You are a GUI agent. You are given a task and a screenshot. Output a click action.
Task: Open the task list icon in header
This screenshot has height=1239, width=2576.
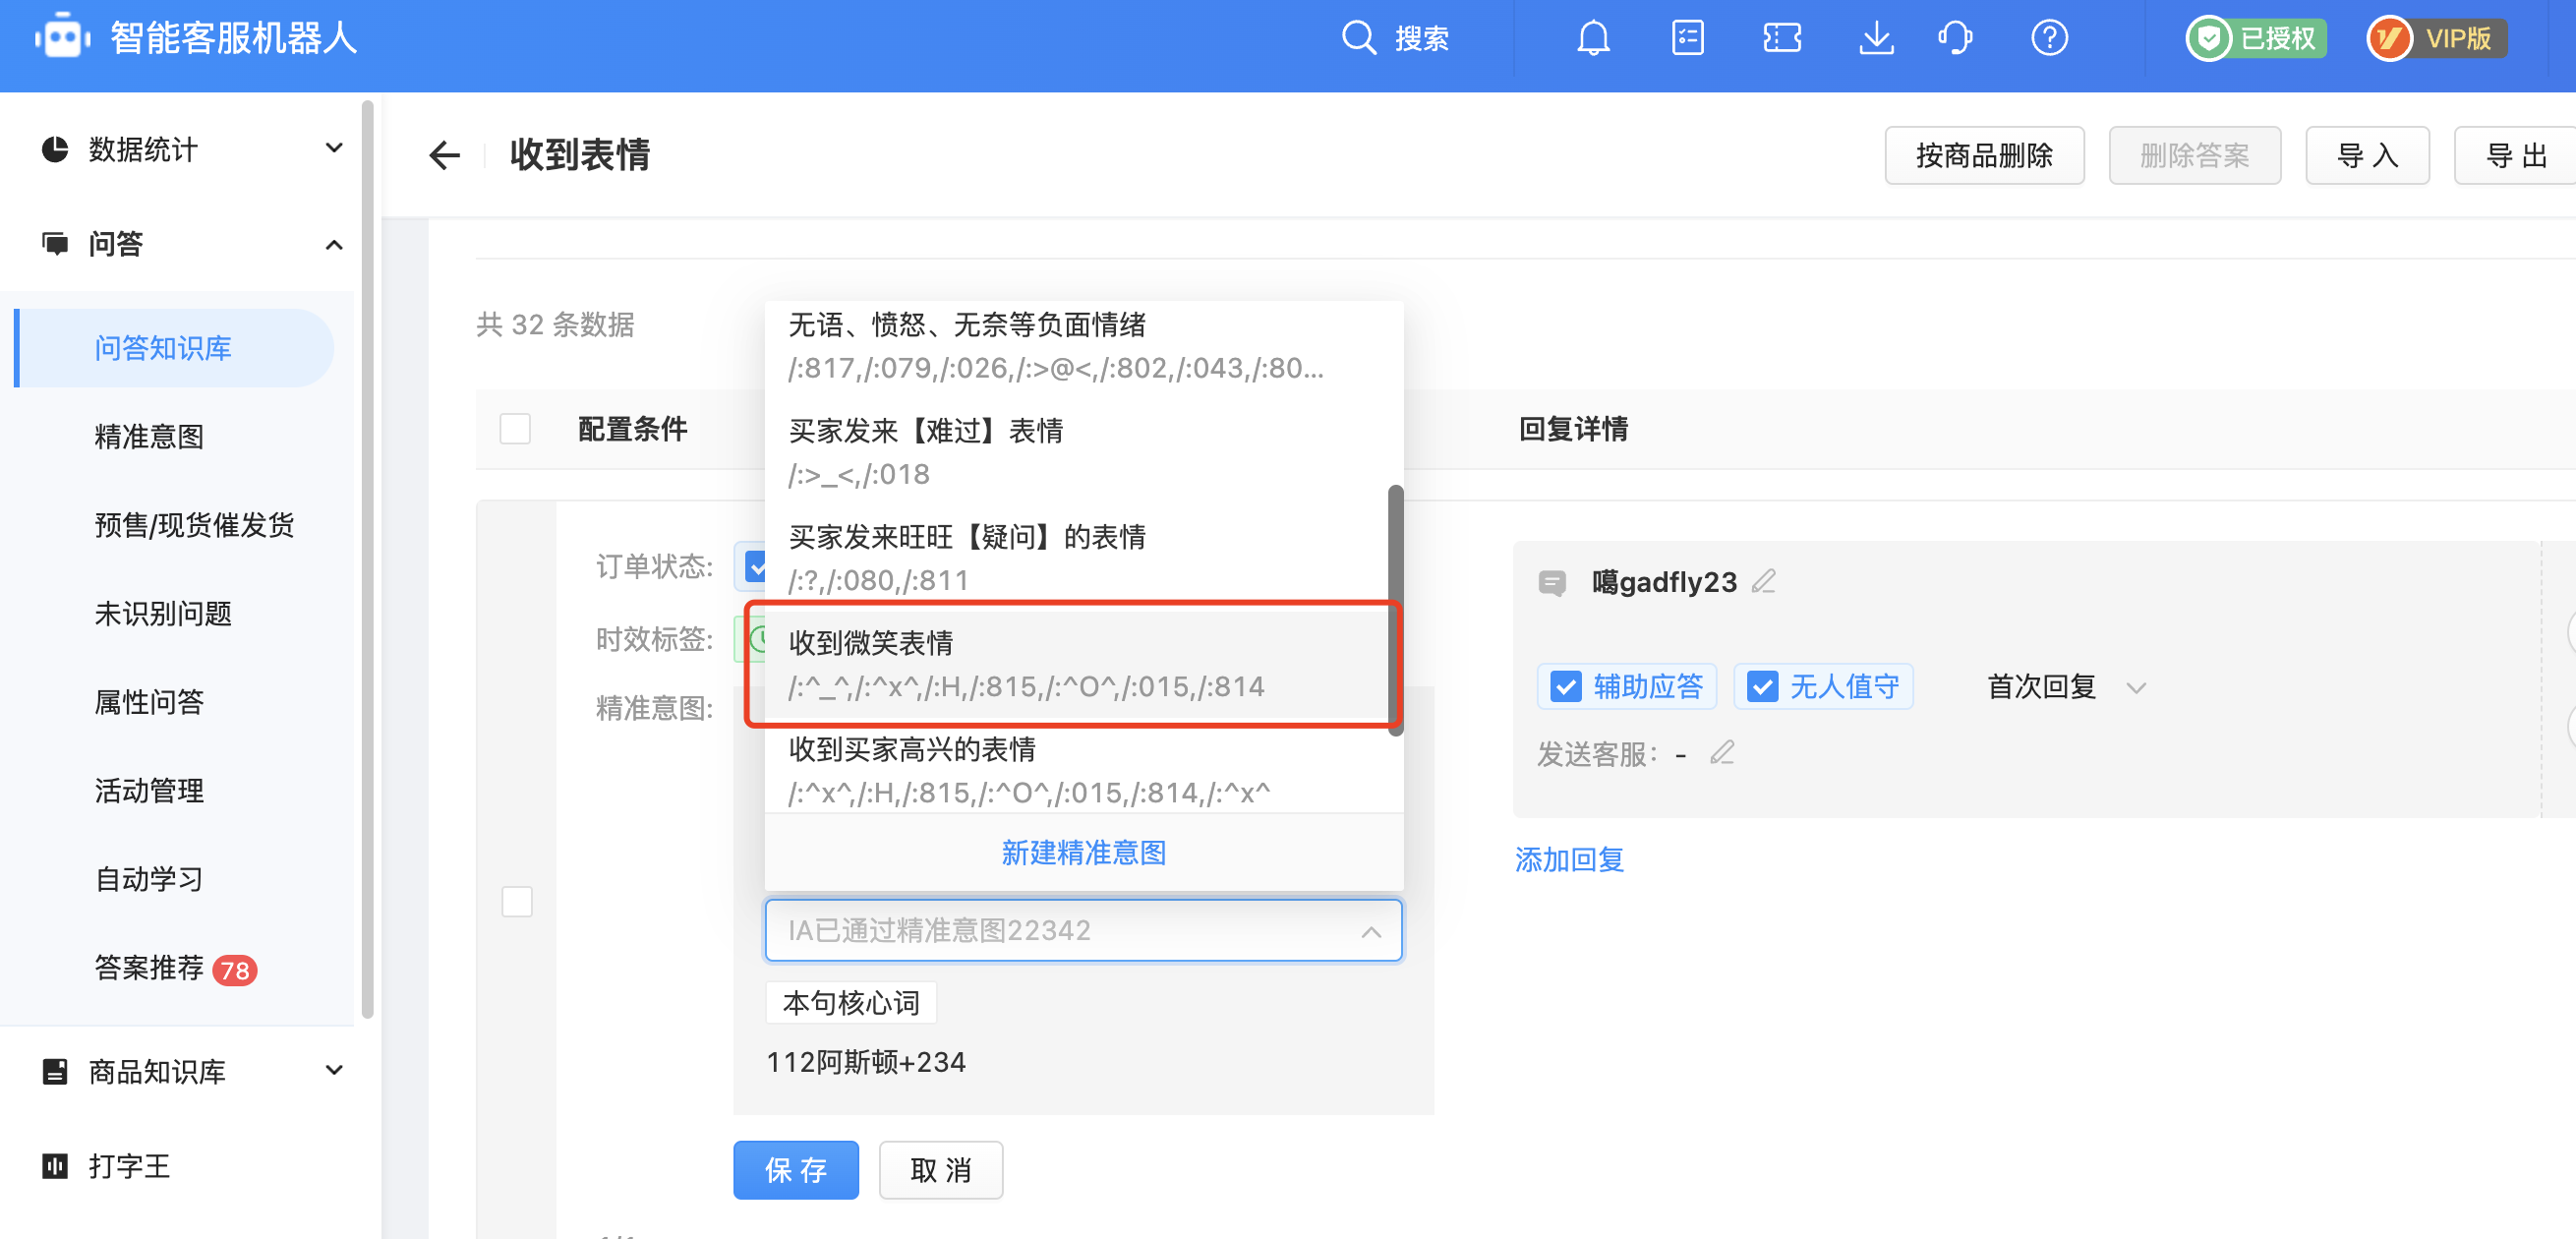(1687, 38)
